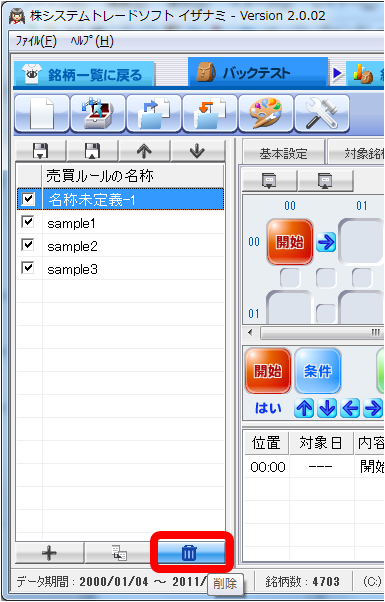Uncheck the sample2 checkbox
The width and height of the screenshot is (385, 602).
click(28, 245)
